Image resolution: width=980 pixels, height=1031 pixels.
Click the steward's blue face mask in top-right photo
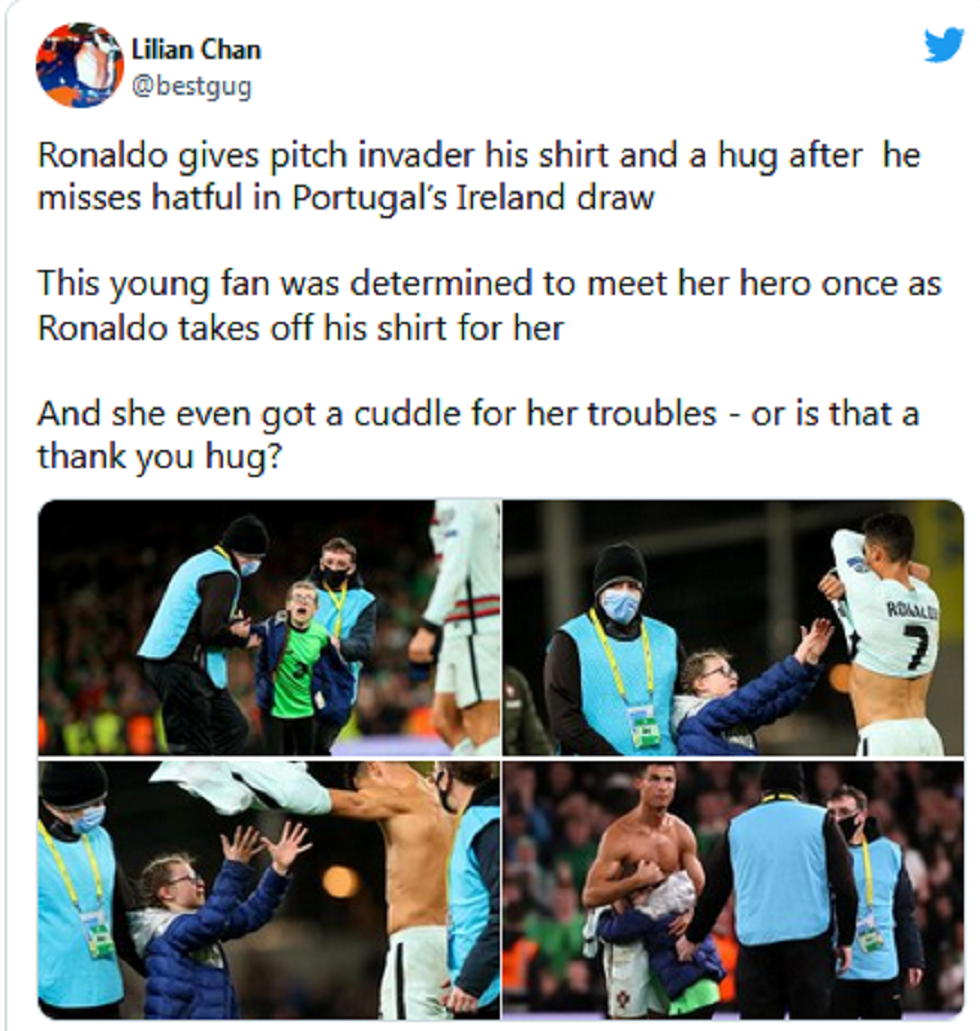[x=620, y=604]
